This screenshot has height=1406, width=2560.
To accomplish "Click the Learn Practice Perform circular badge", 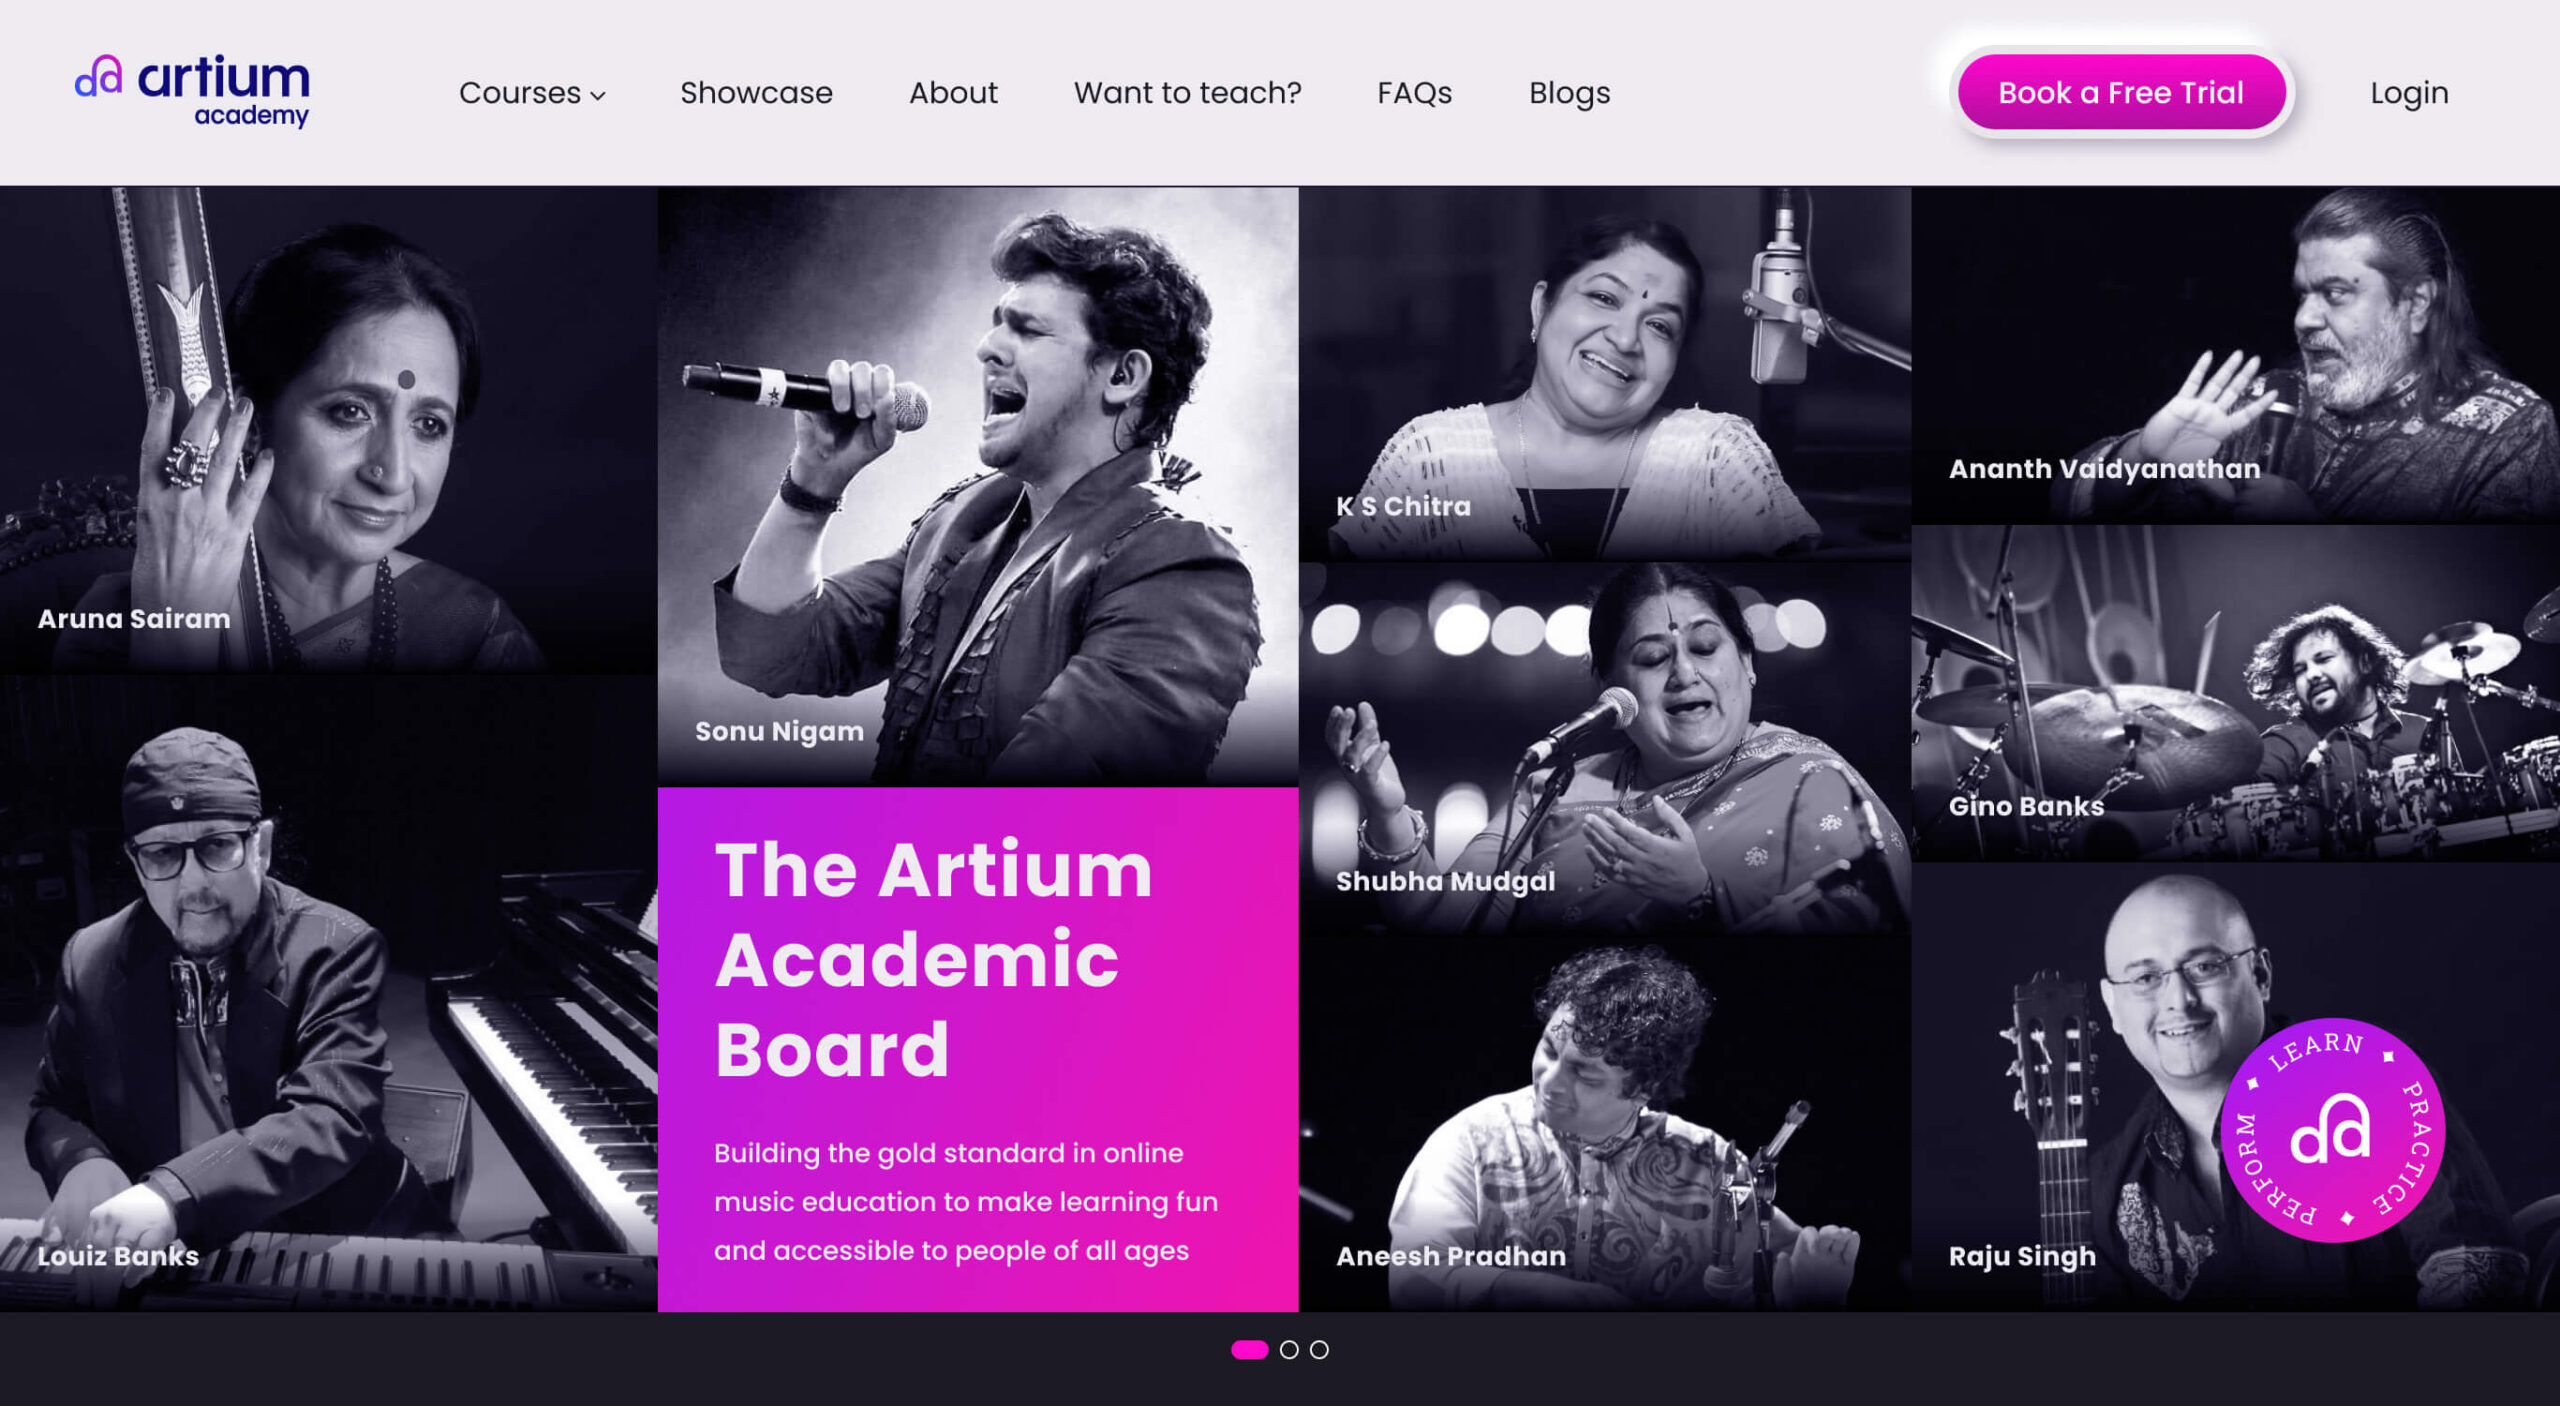I will pyautogui.click(x=2332, y=1130).
